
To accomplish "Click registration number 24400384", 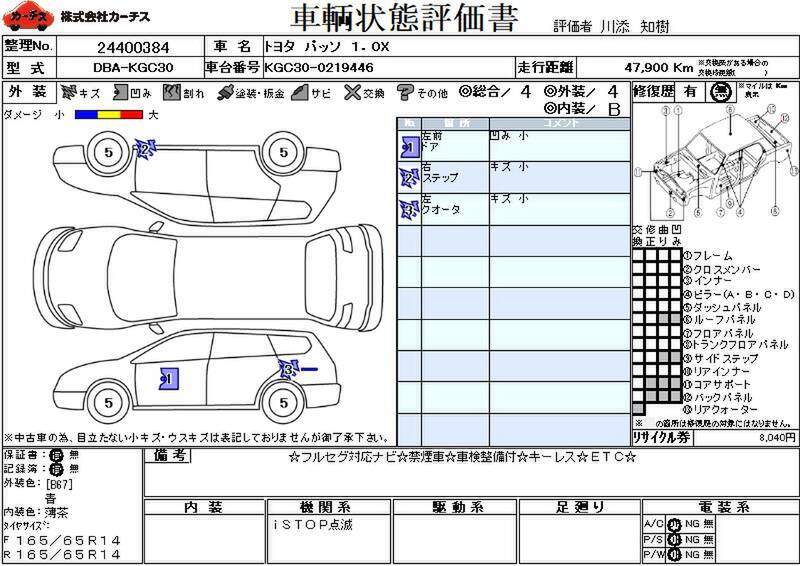I will pyautogui.click(x=133, y=47).
